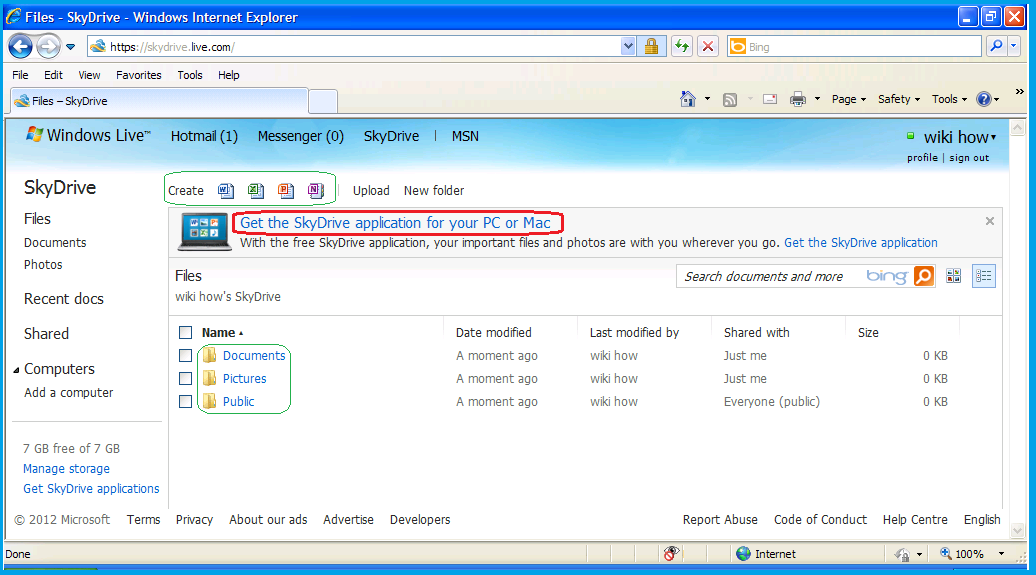The height and width of the screenshot is (575, 1036).
Task: Click the orange Bing search button in SkyDrive
Action: pos(924,276)
